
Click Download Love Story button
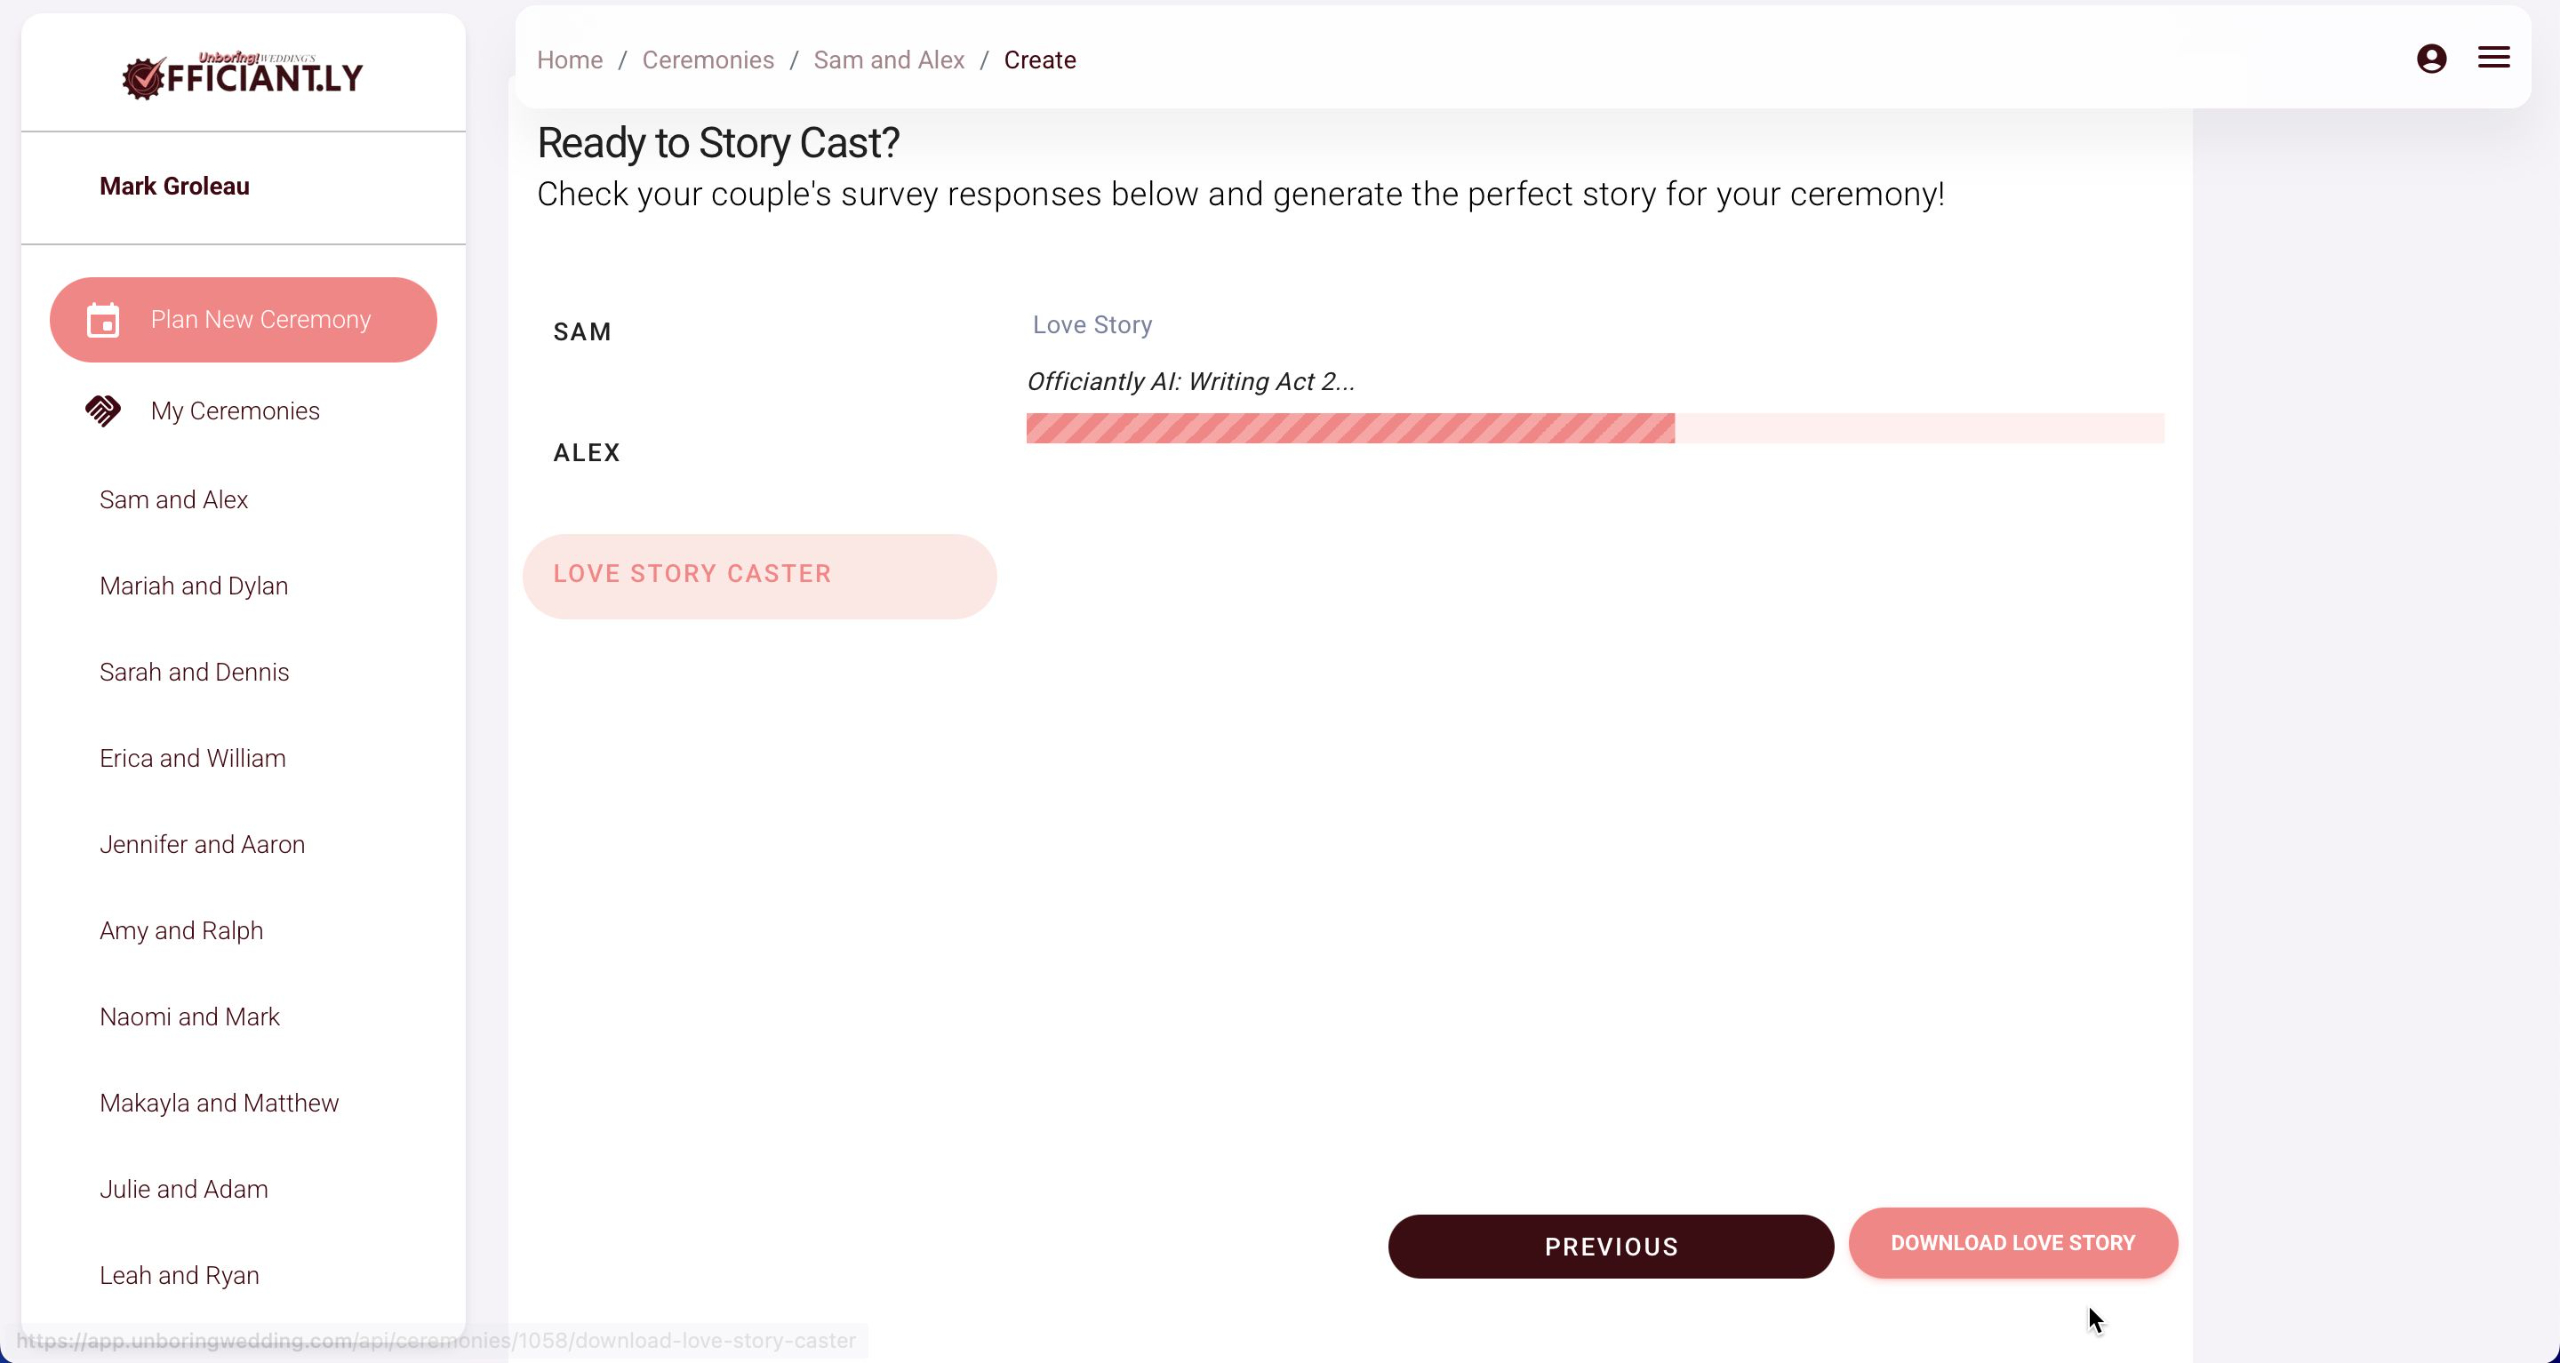tap(2012, 1243)
